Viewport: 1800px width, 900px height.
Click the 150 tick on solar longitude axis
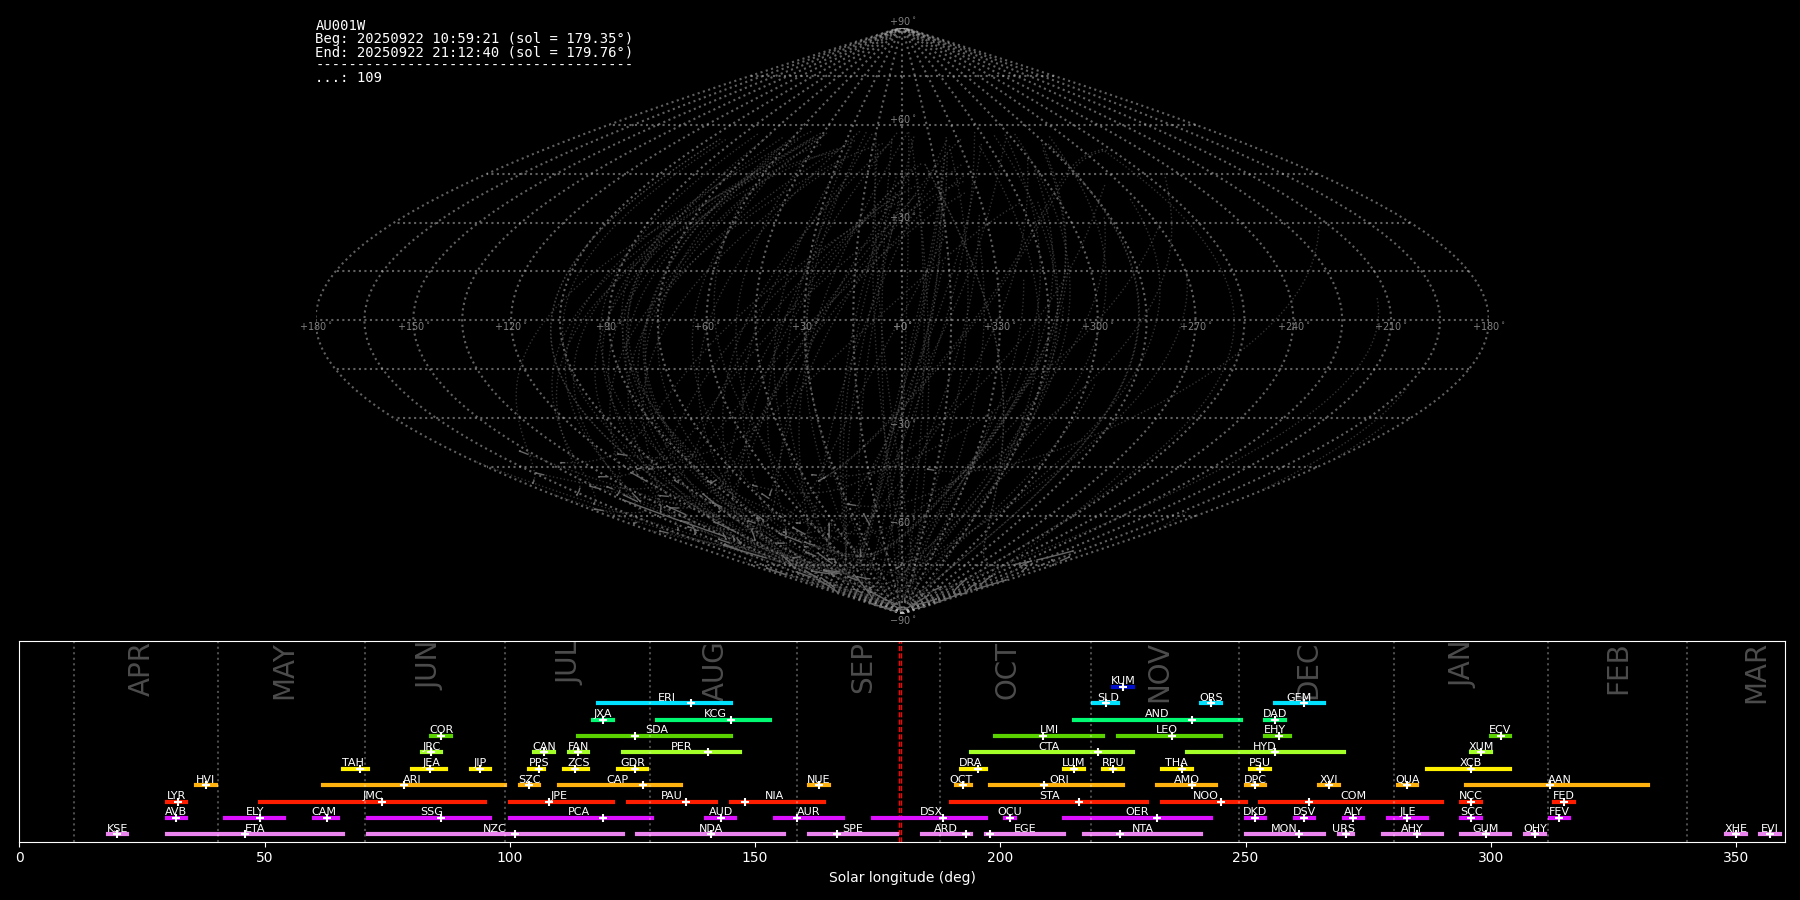point(755,857)
